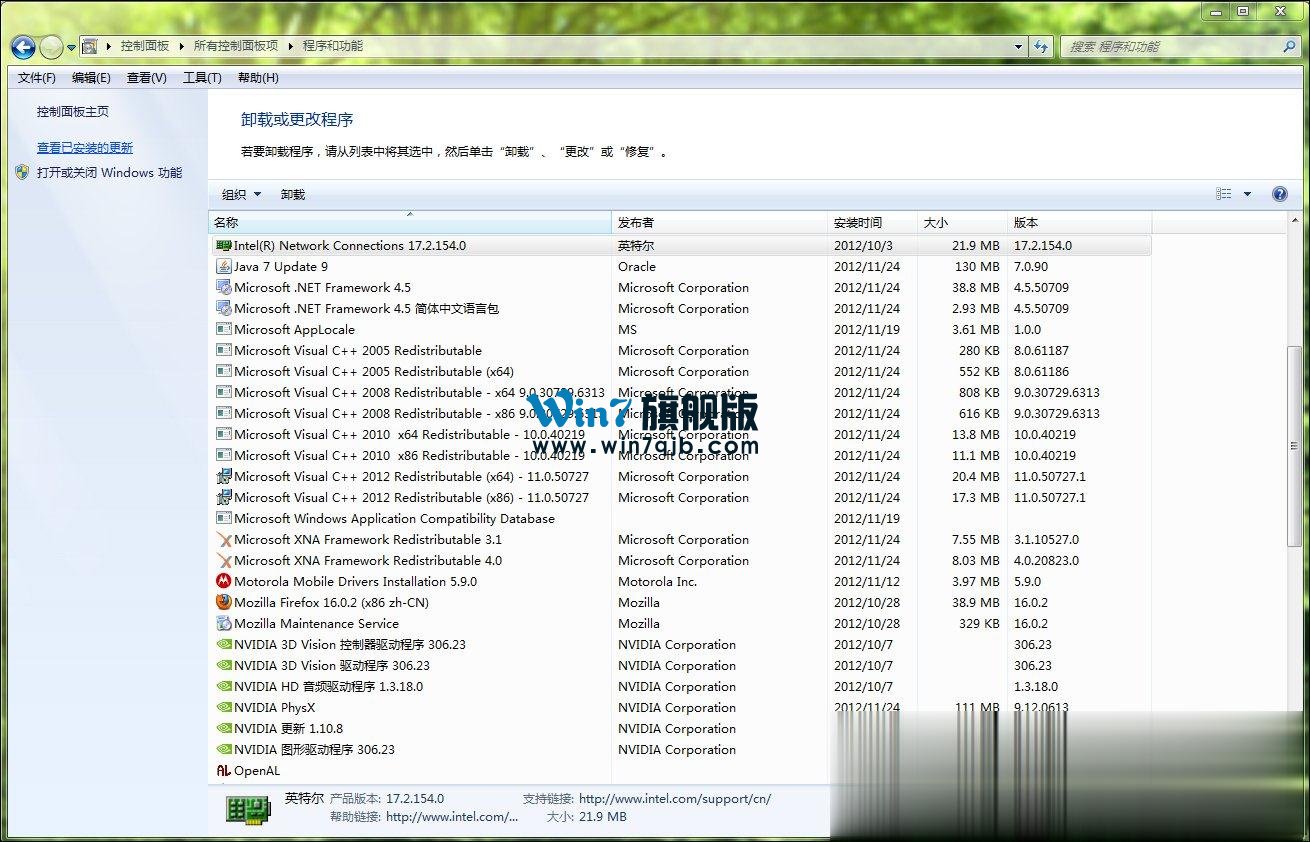
Task: Click 所有控制面板项 in the address breadcrumb
Action: click(x=236, y=46)
